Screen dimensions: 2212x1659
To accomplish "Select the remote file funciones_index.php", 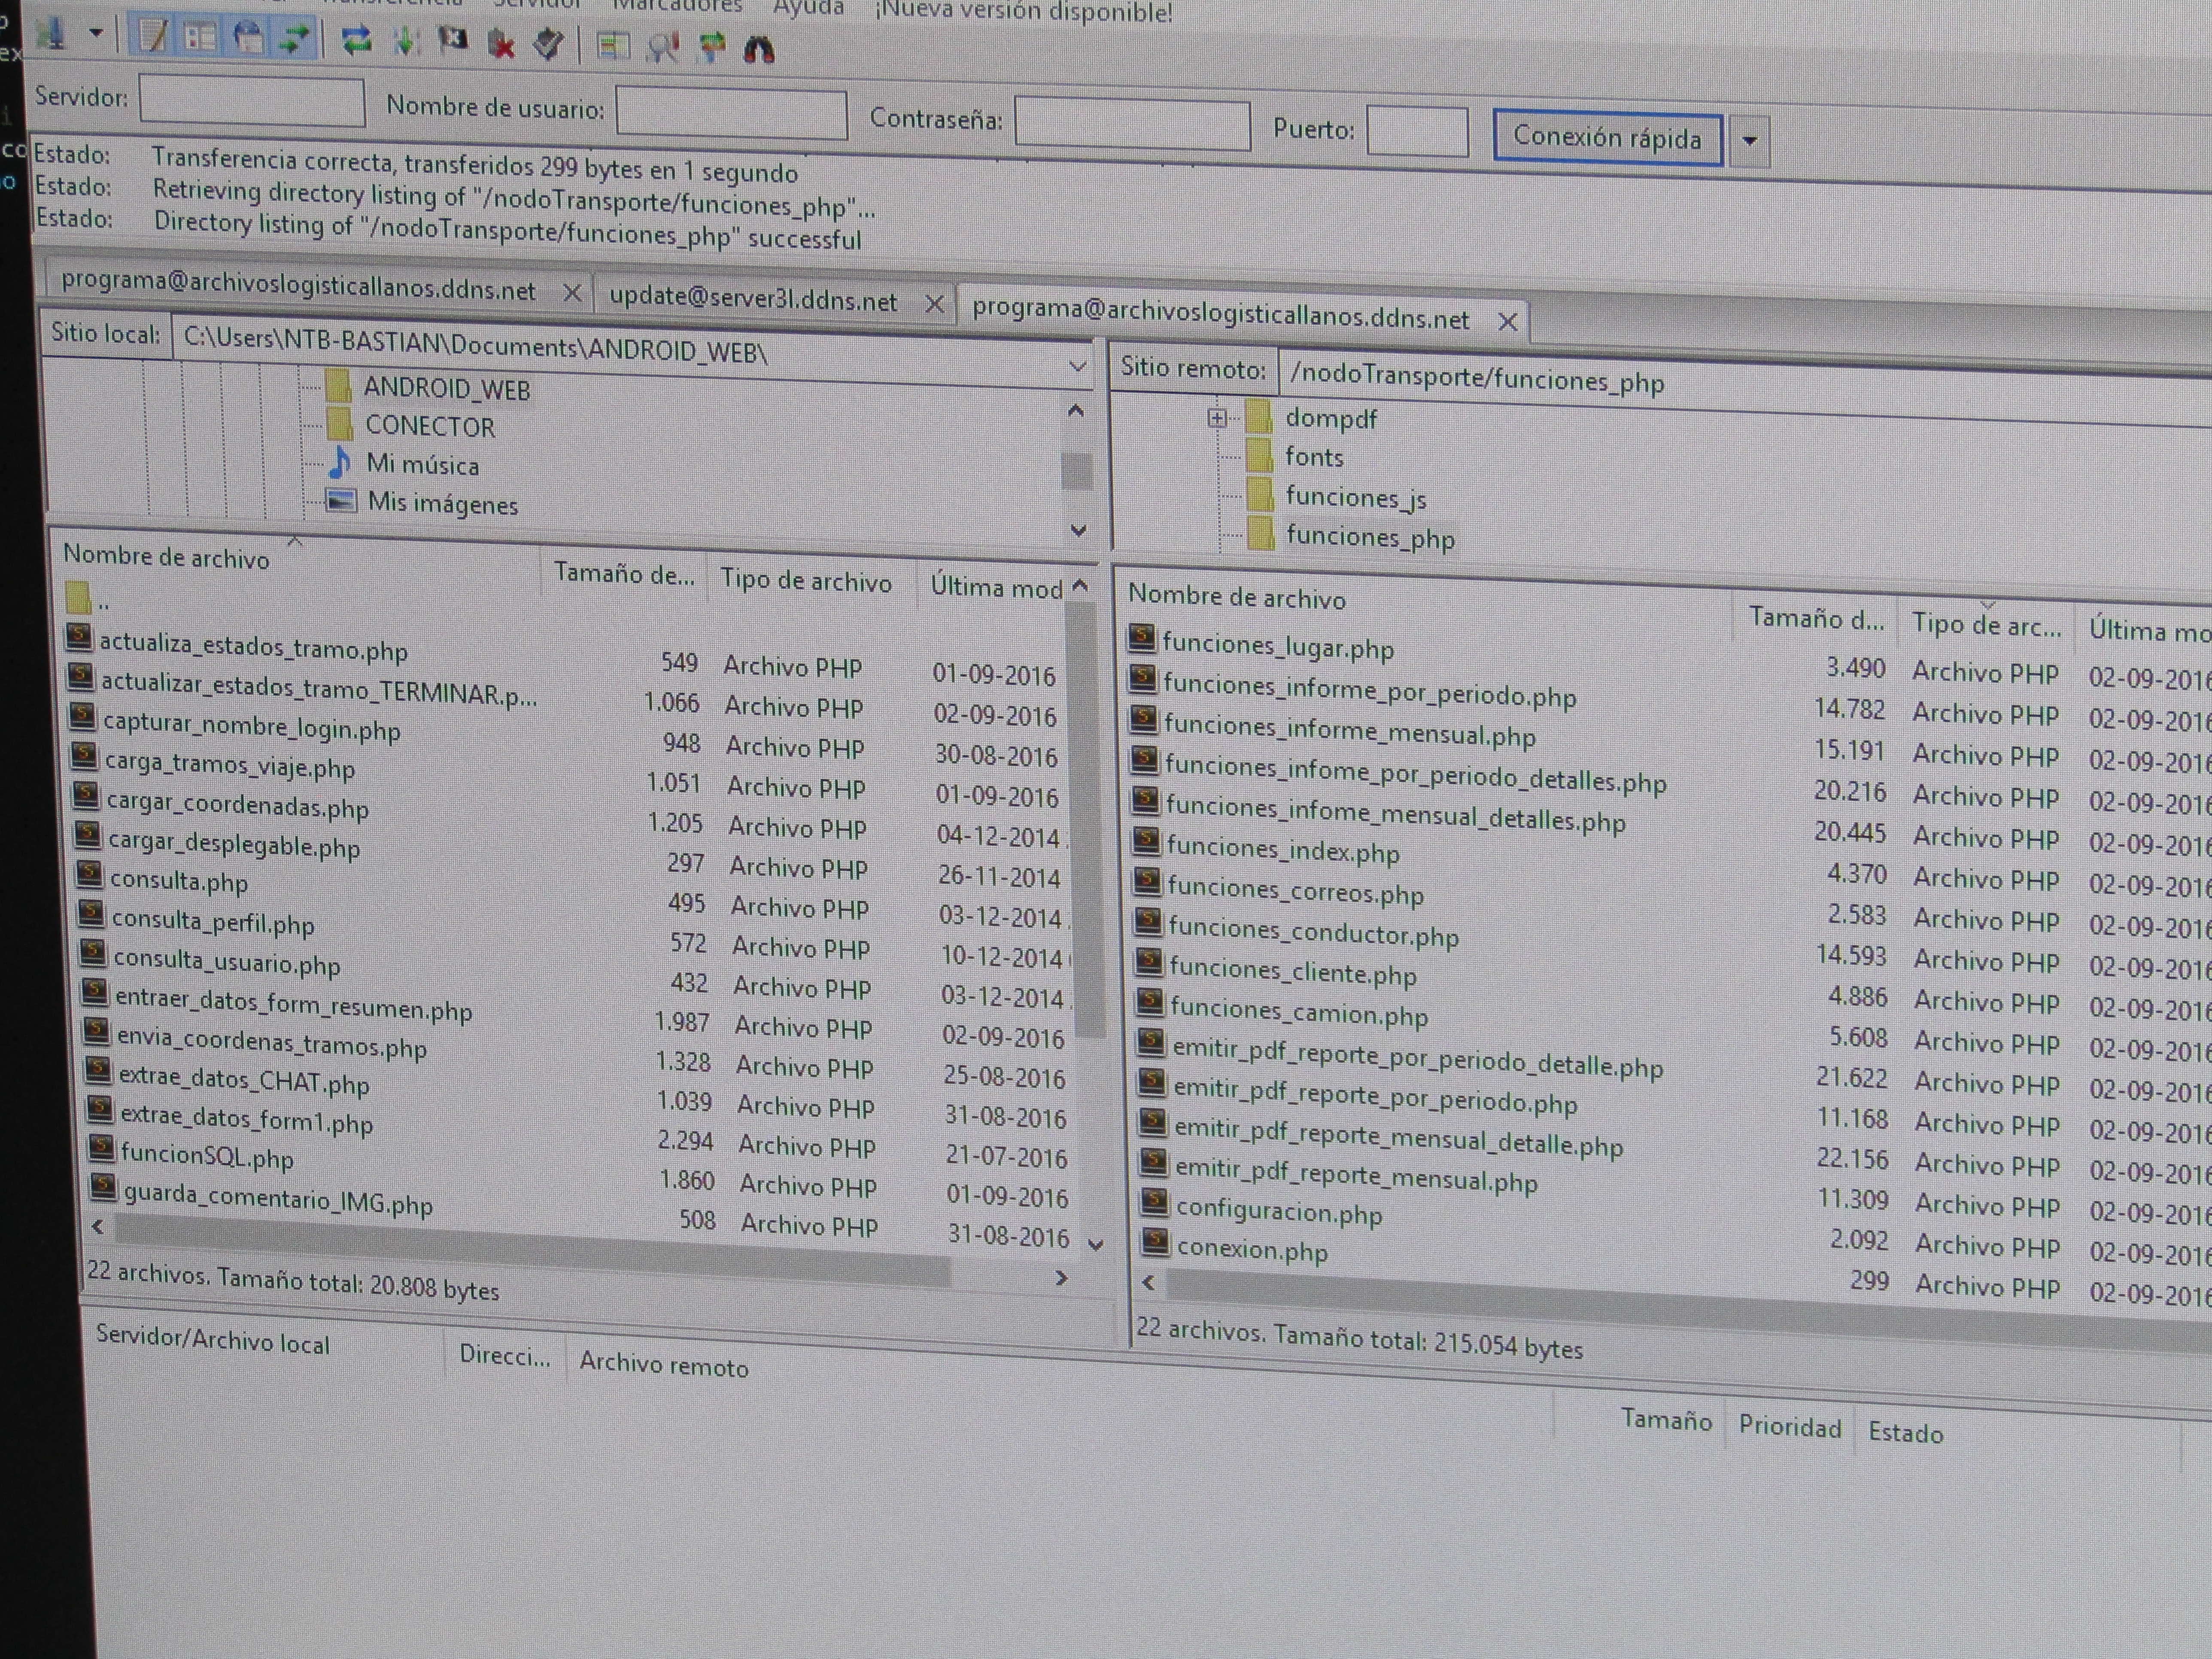I will coord(1283,850).
